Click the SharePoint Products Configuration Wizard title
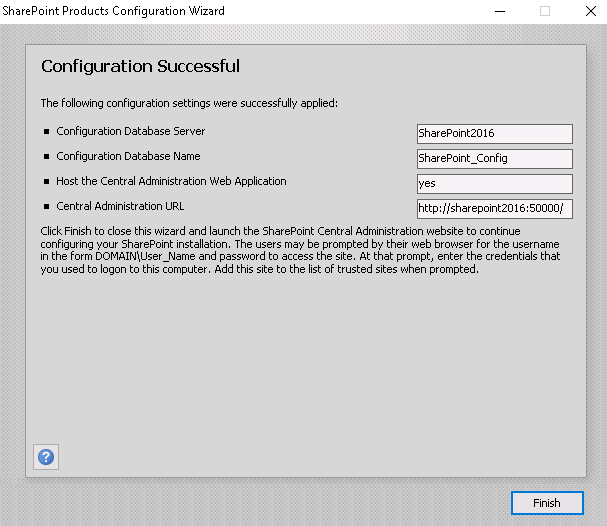This screenshot has height=526, width=607. pyautogui.click(x=113, y=11)
